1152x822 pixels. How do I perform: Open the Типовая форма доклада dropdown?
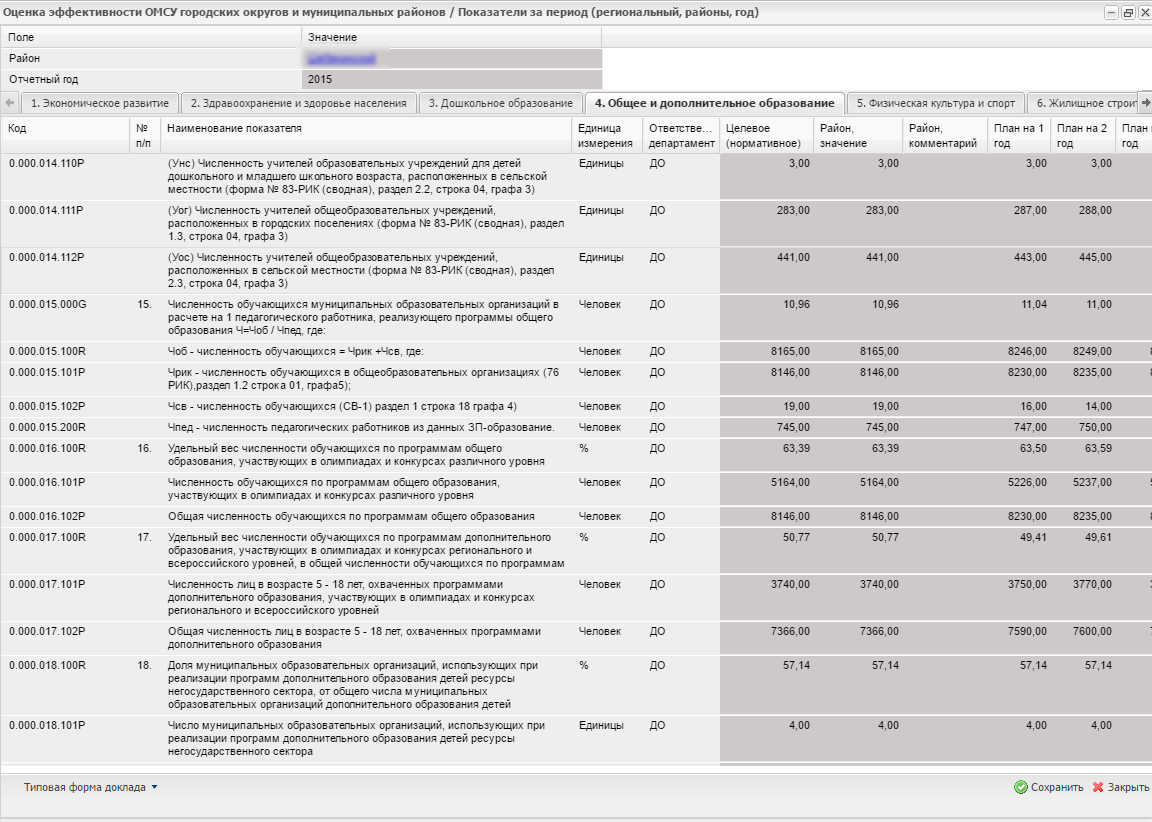point(91,787)
